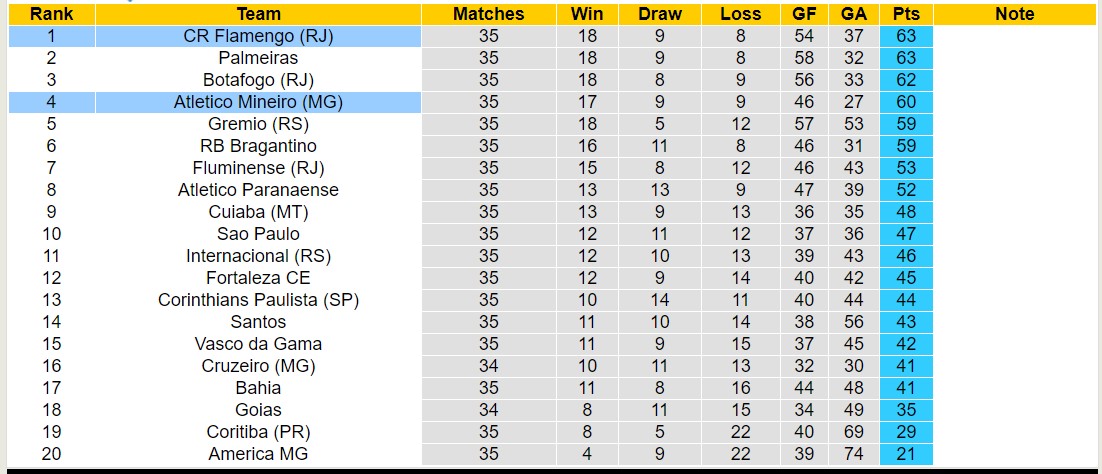Click the Team column header
1102x474 pixels.
click(x=258, y=14)
